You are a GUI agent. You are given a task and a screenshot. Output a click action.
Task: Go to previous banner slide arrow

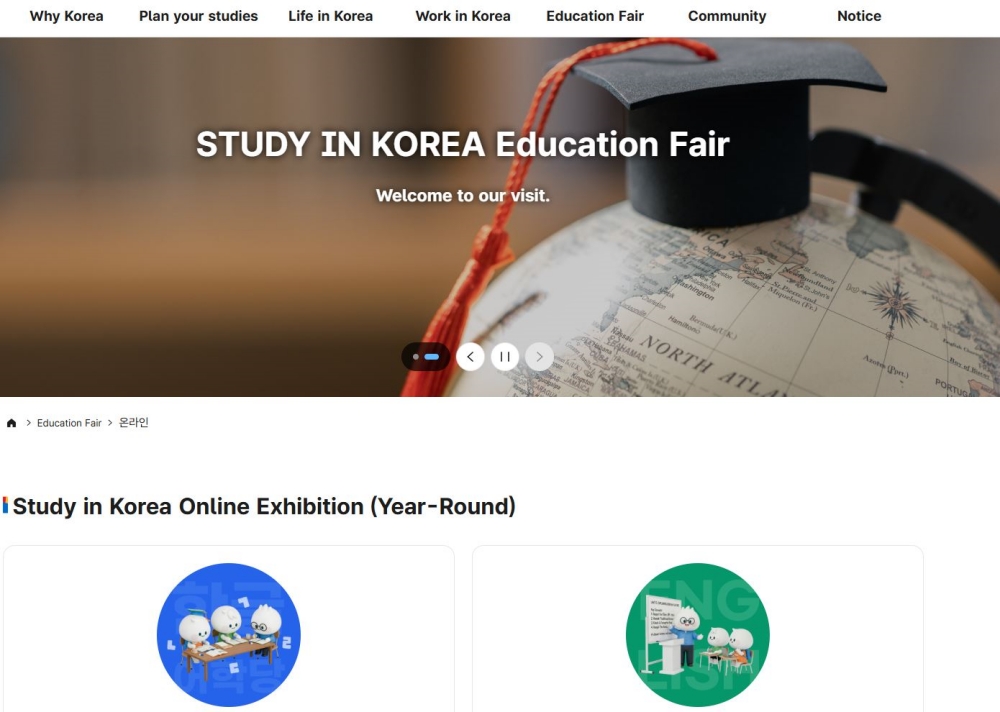tap(470, 357)
